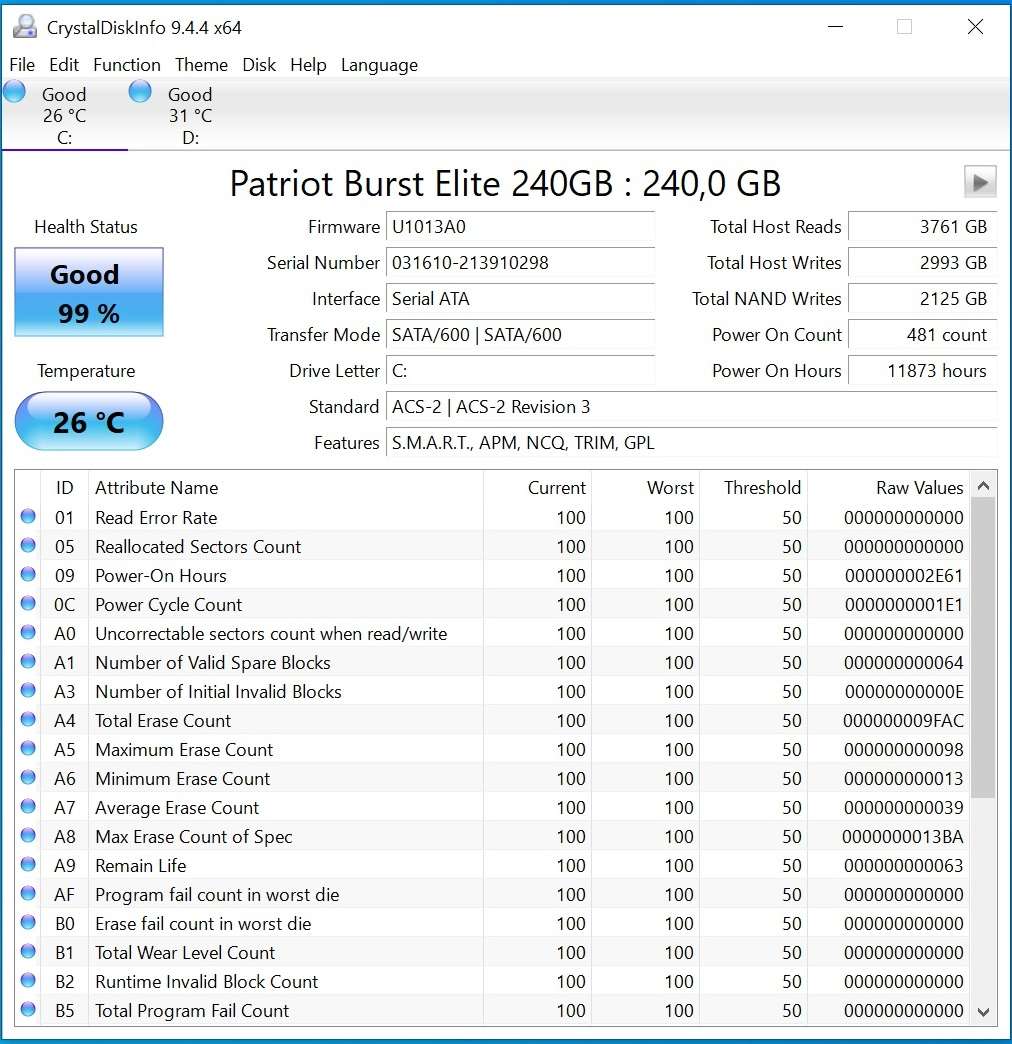Click the blue health indicator circle for drive D:
The image size is (1012, 1044).
139,90
